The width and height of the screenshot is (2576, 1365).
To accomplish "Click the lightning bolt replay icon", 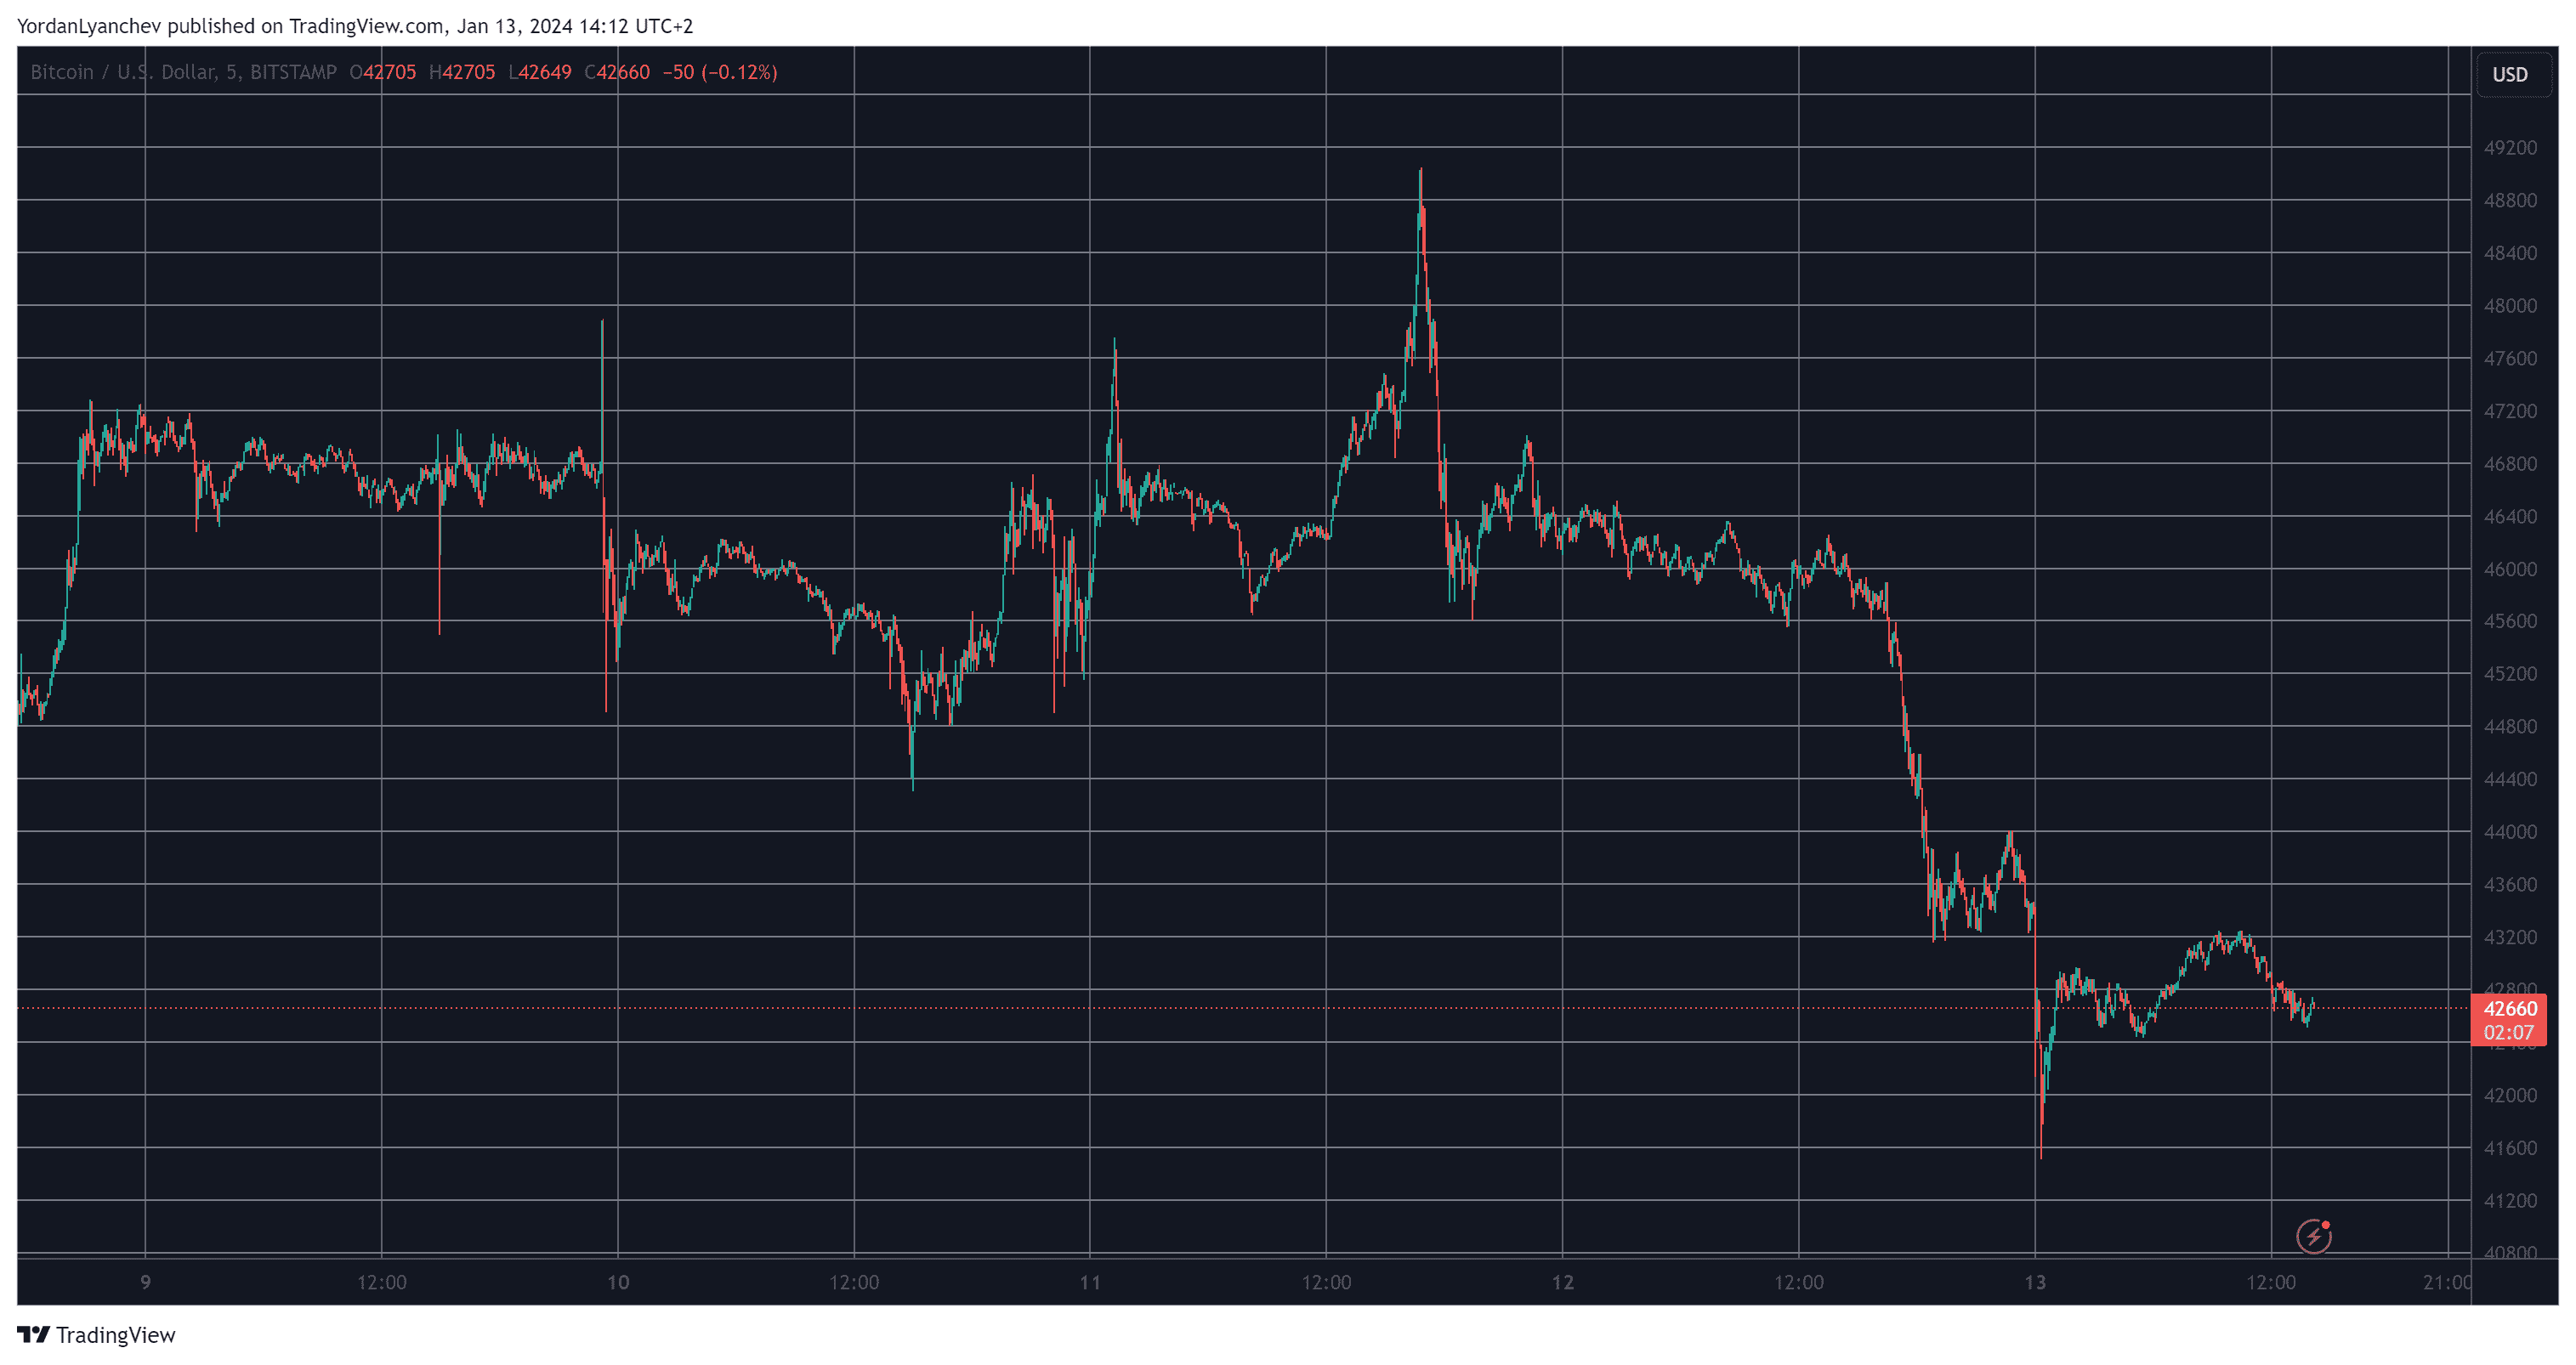I will point(2314,1236).
